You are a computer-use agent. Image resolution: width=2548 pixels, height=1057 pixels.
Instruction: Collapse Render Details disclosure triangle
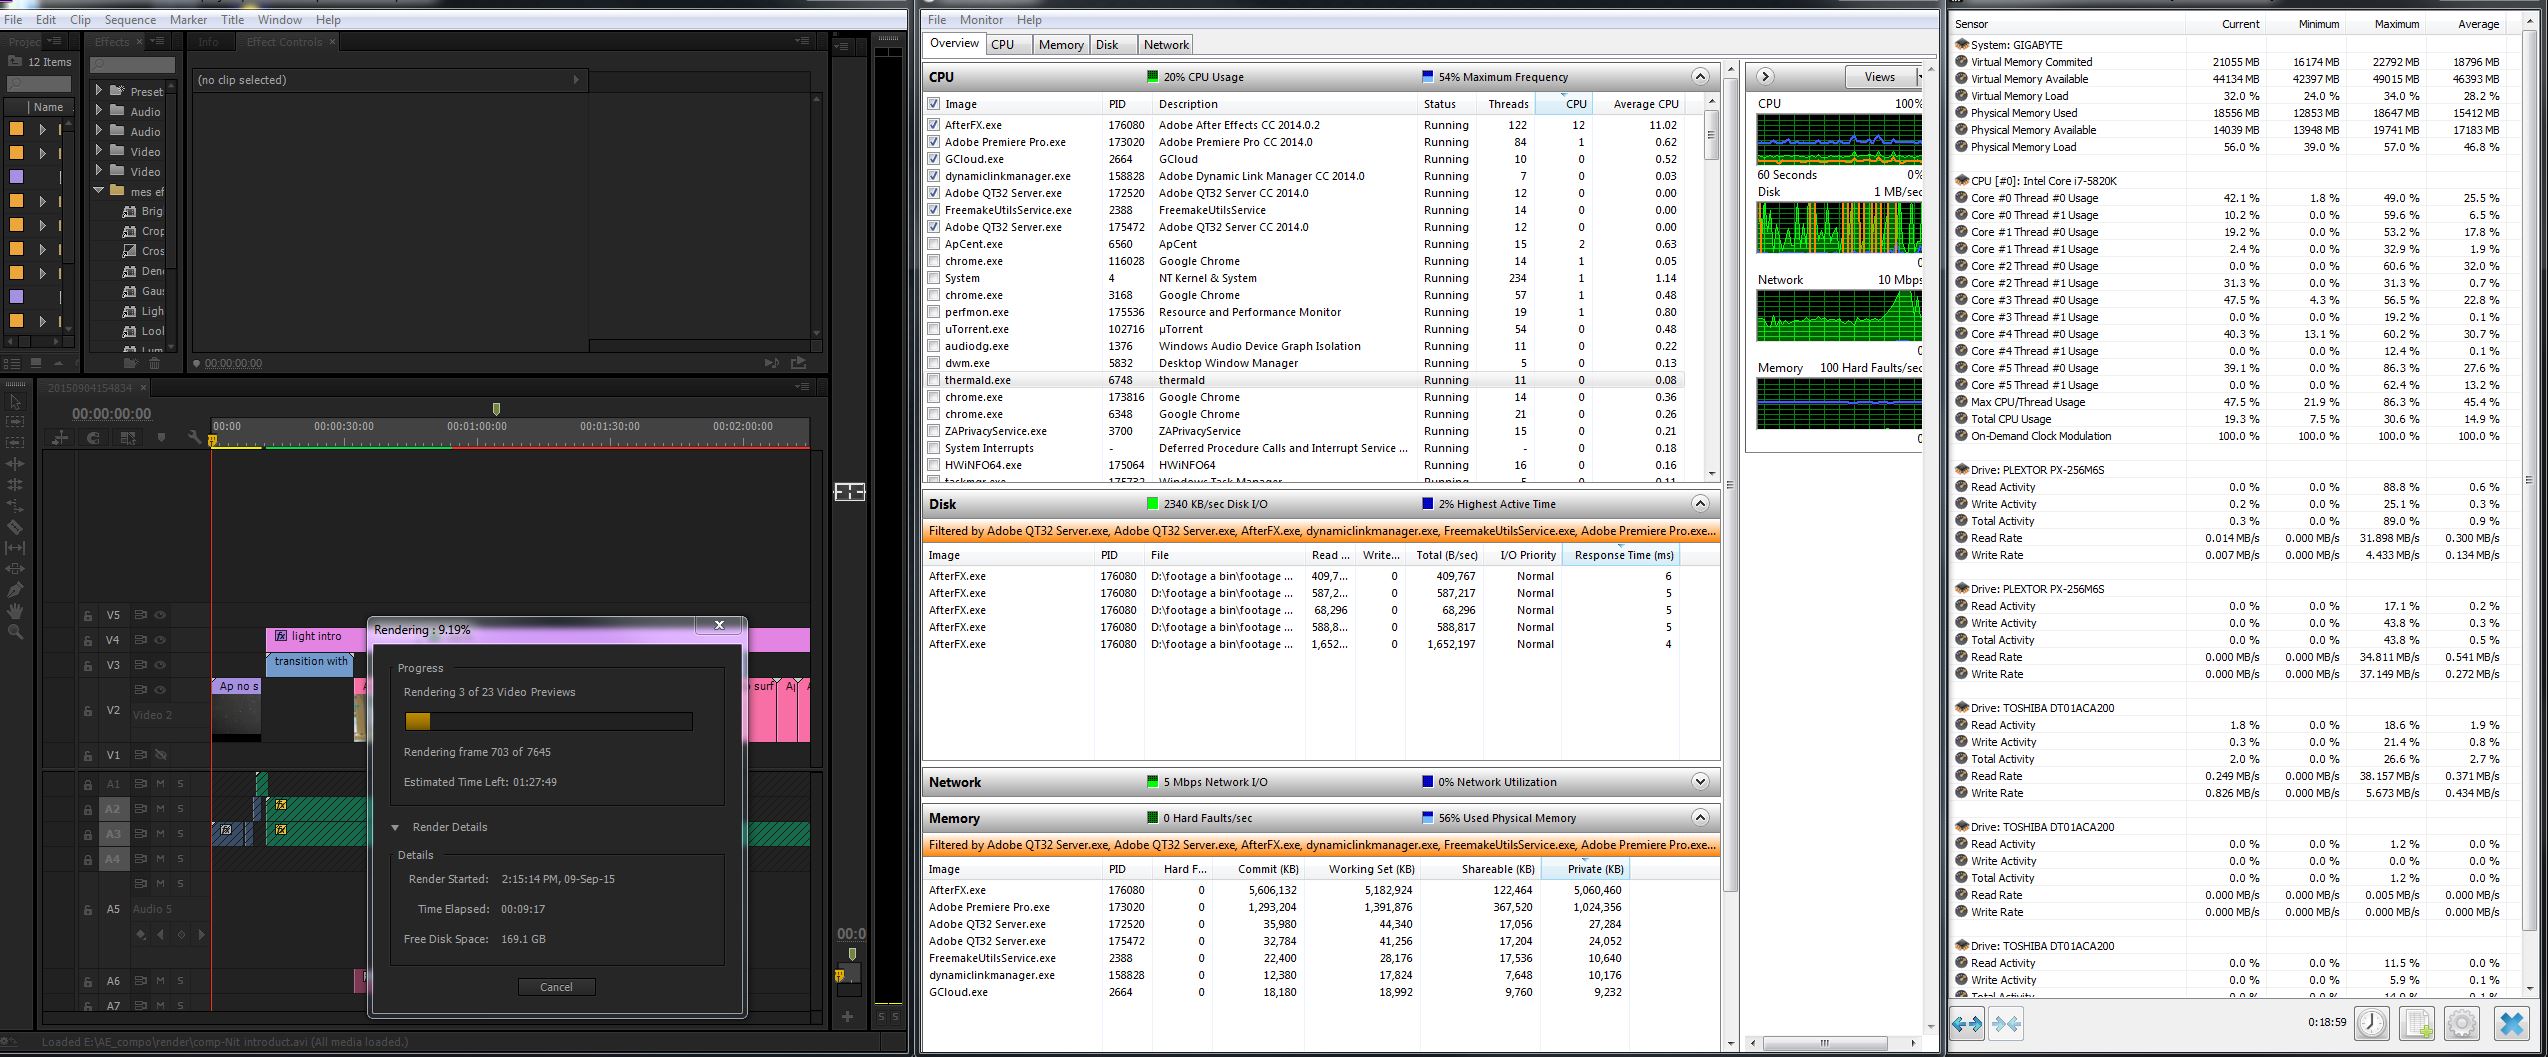[395, 827]
